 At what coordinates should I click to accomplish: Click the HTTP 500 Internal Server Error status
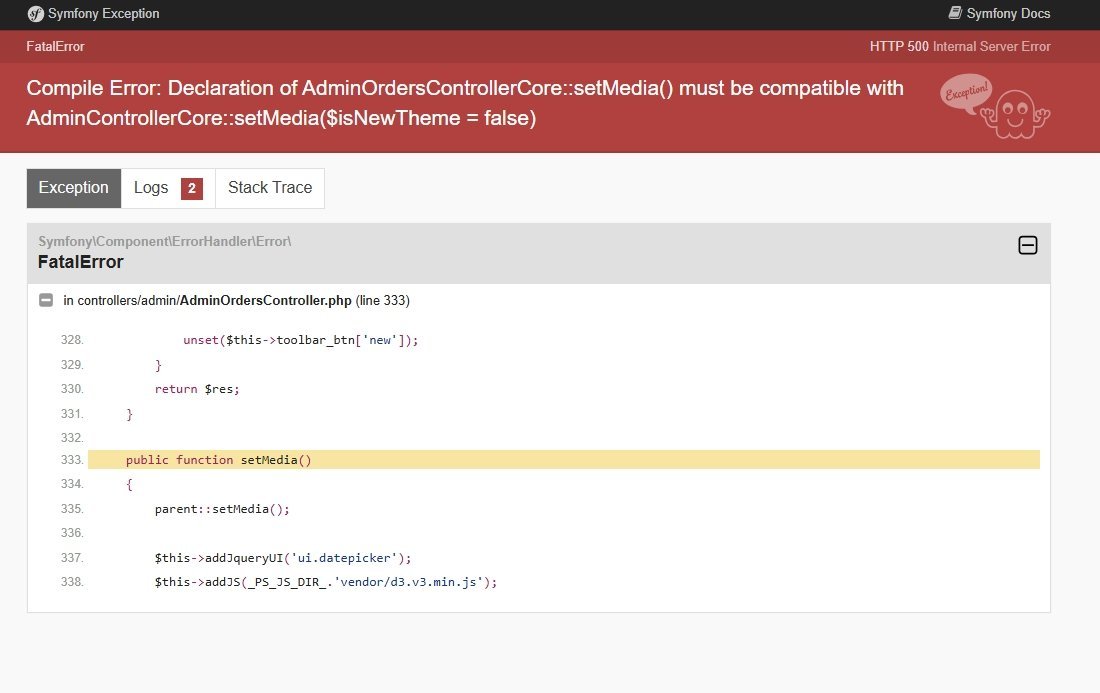(x=959, y=46)
